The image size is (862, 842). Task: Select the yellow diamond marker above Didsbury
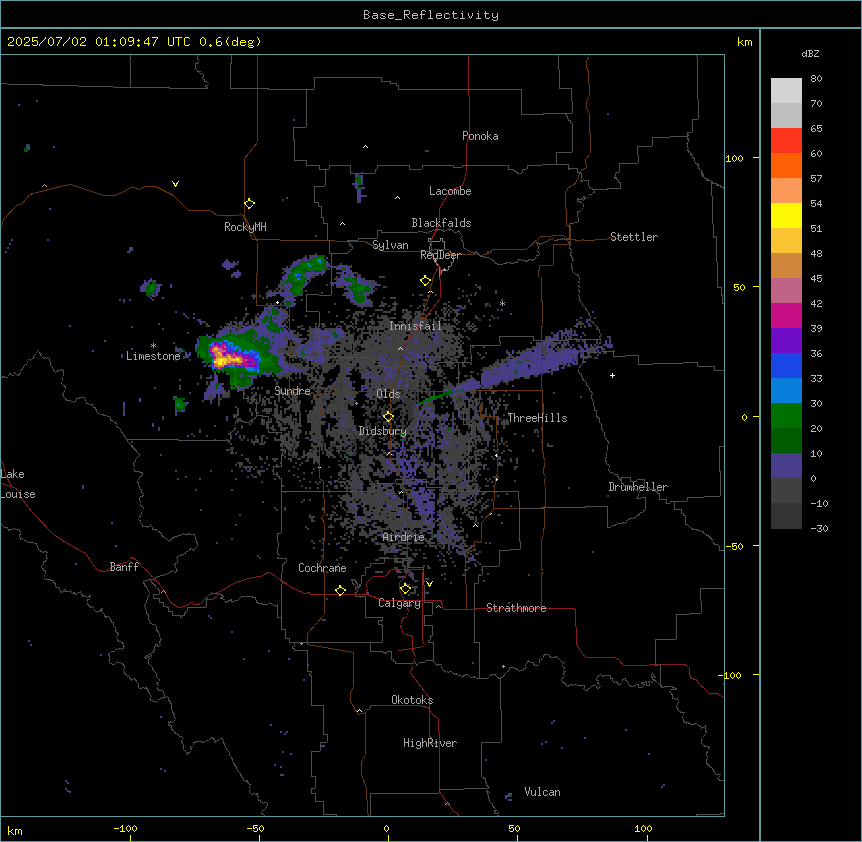[389, 417]
